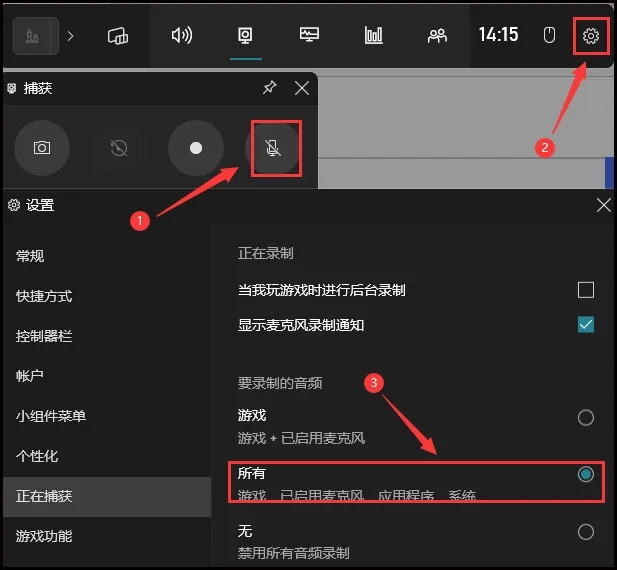Open the Resources bar chart widget icon
617x570 pixels.
[x=373, y=35]
